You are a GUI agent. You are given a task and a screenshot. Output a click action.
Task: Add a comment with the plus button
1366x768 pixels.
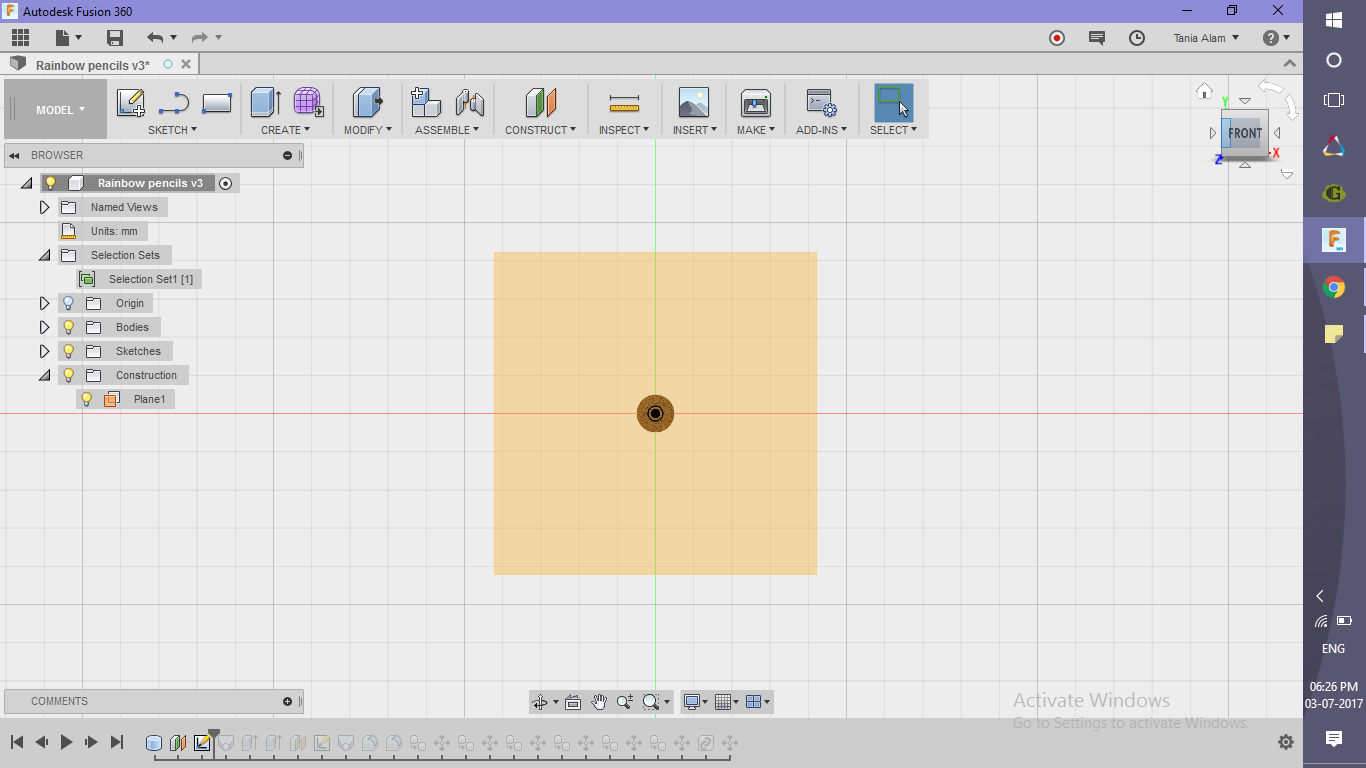[x=288, y=701]
